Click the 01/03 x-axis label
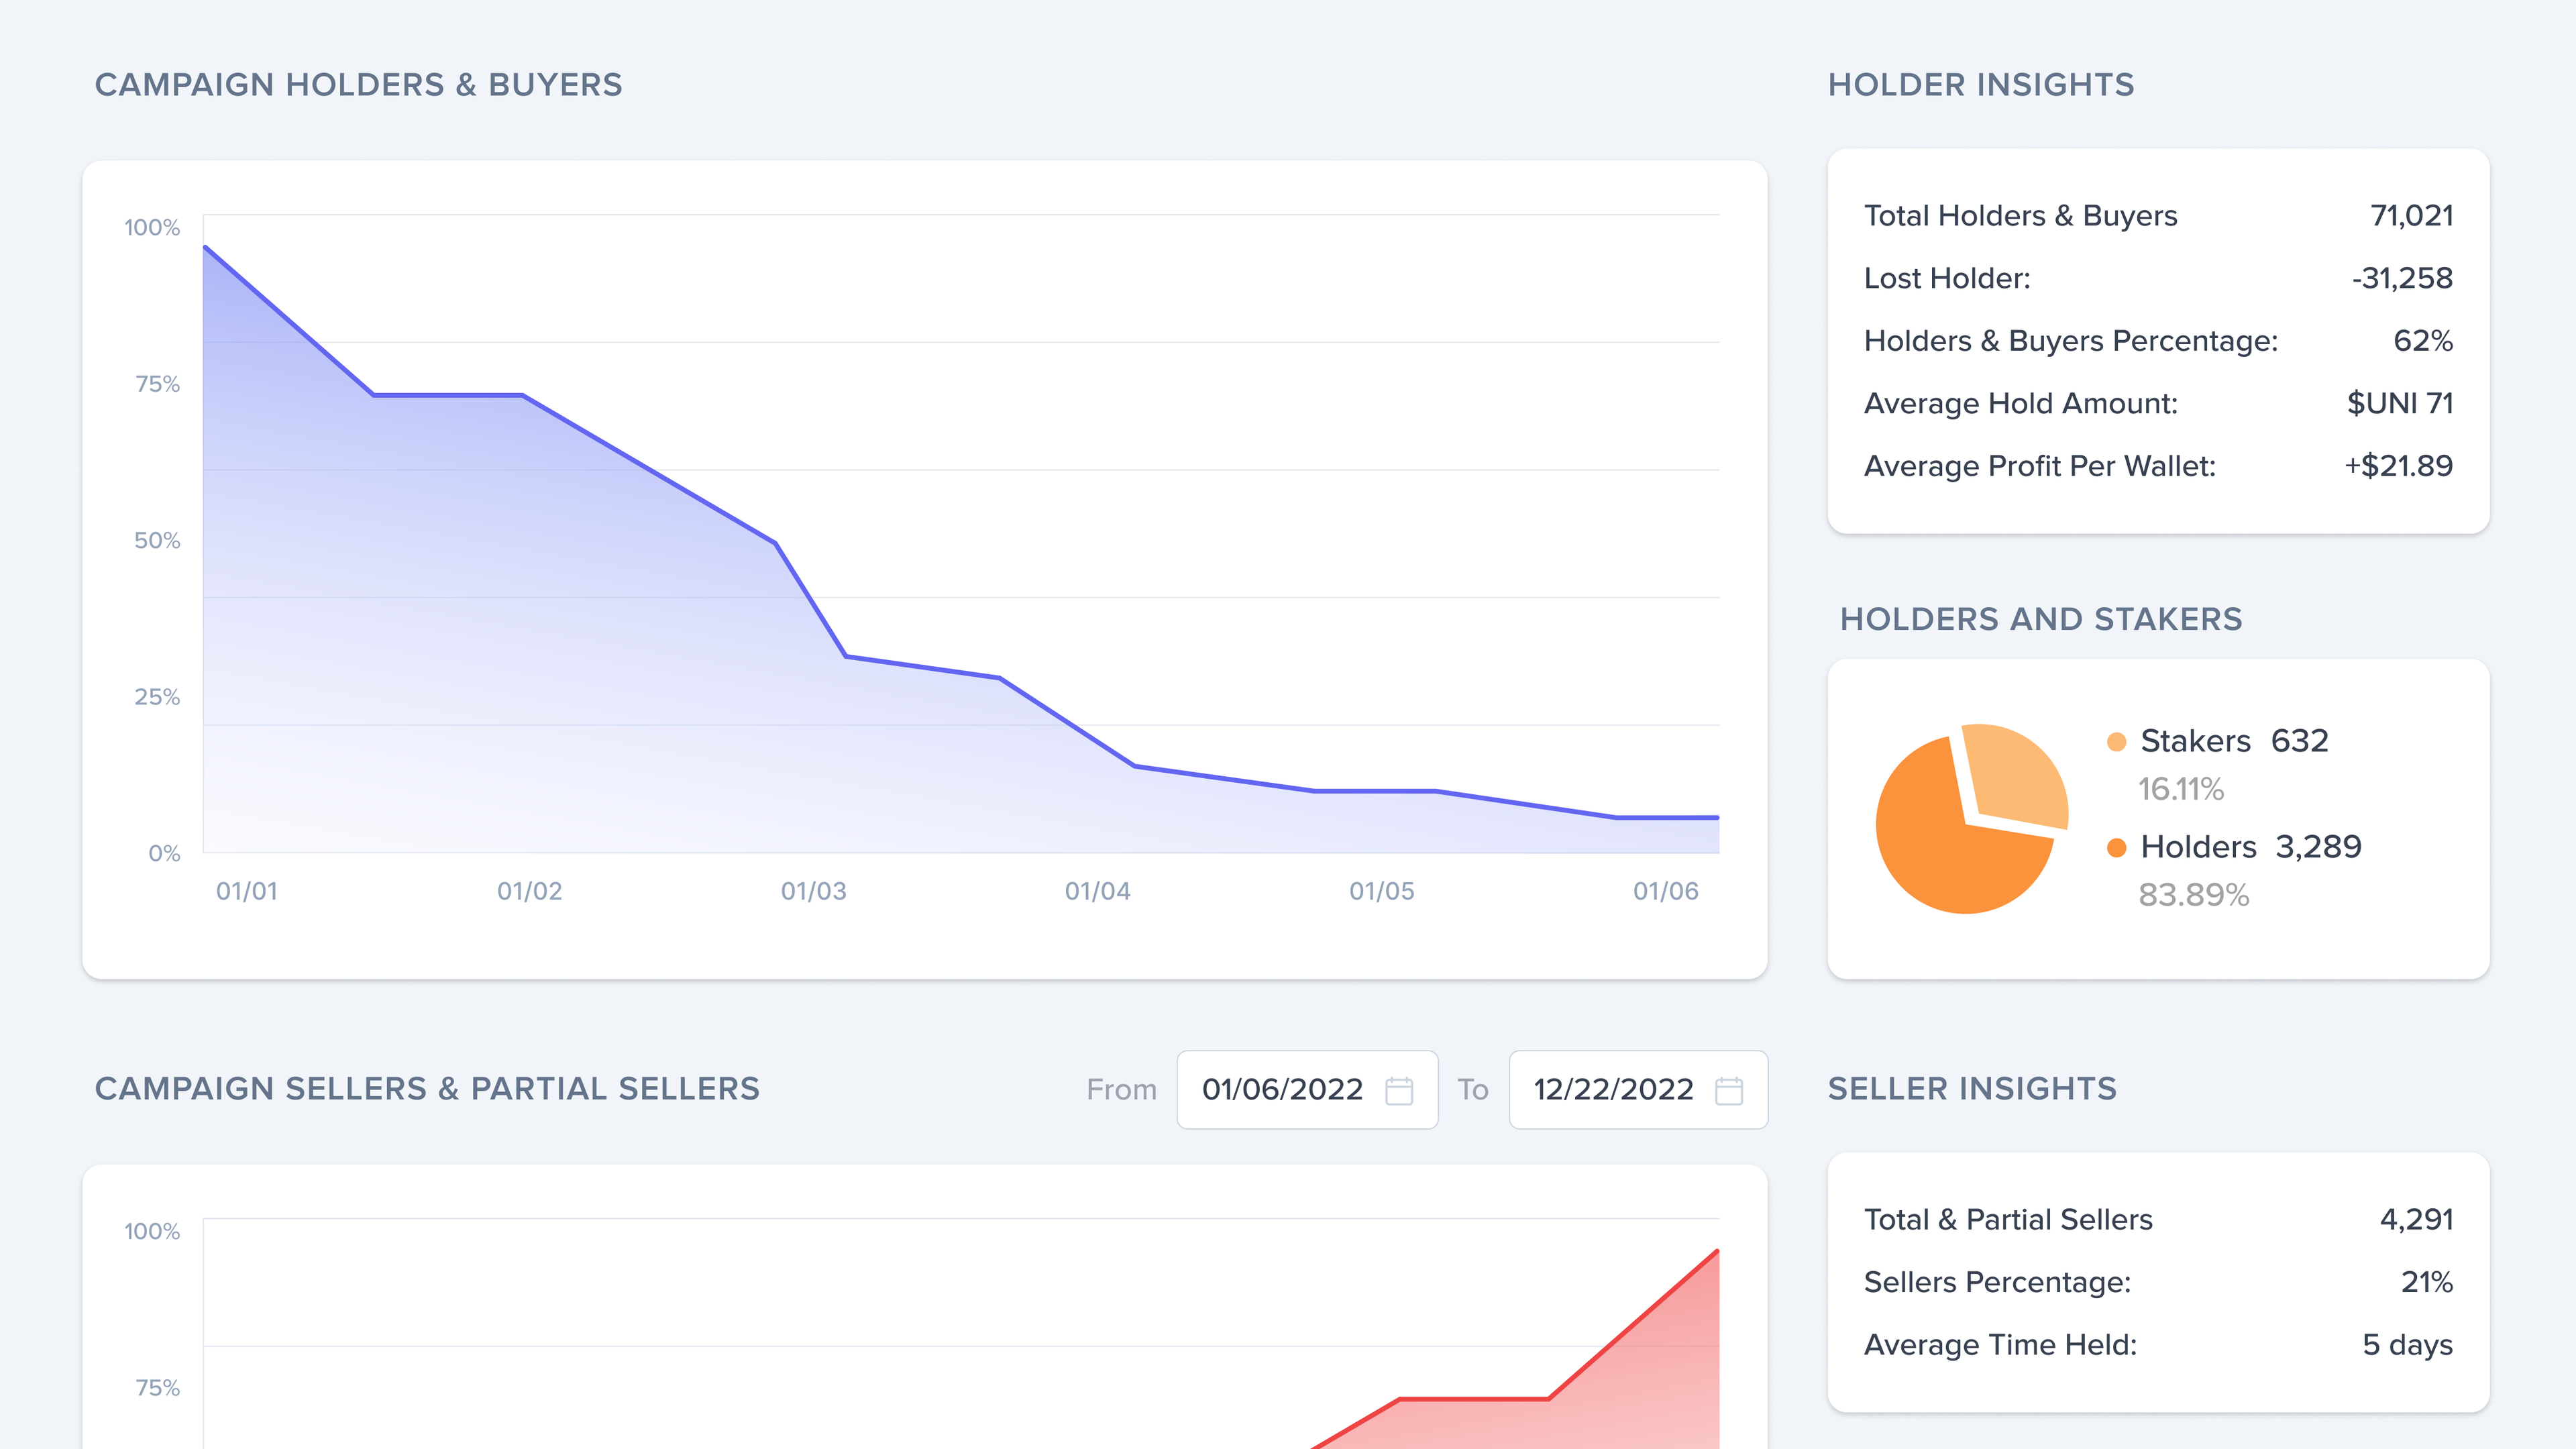Viewport: 2576px width, 1449px height. coord(814,891)
